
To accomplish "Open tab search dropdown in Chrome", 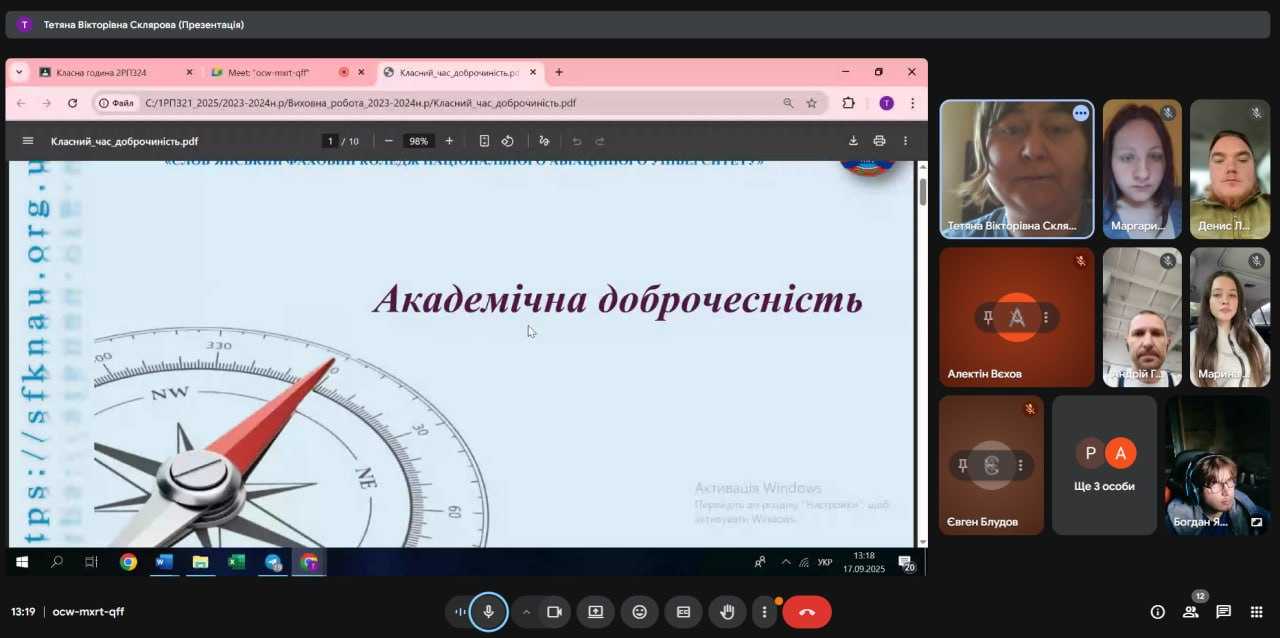I will pos(19,72).
